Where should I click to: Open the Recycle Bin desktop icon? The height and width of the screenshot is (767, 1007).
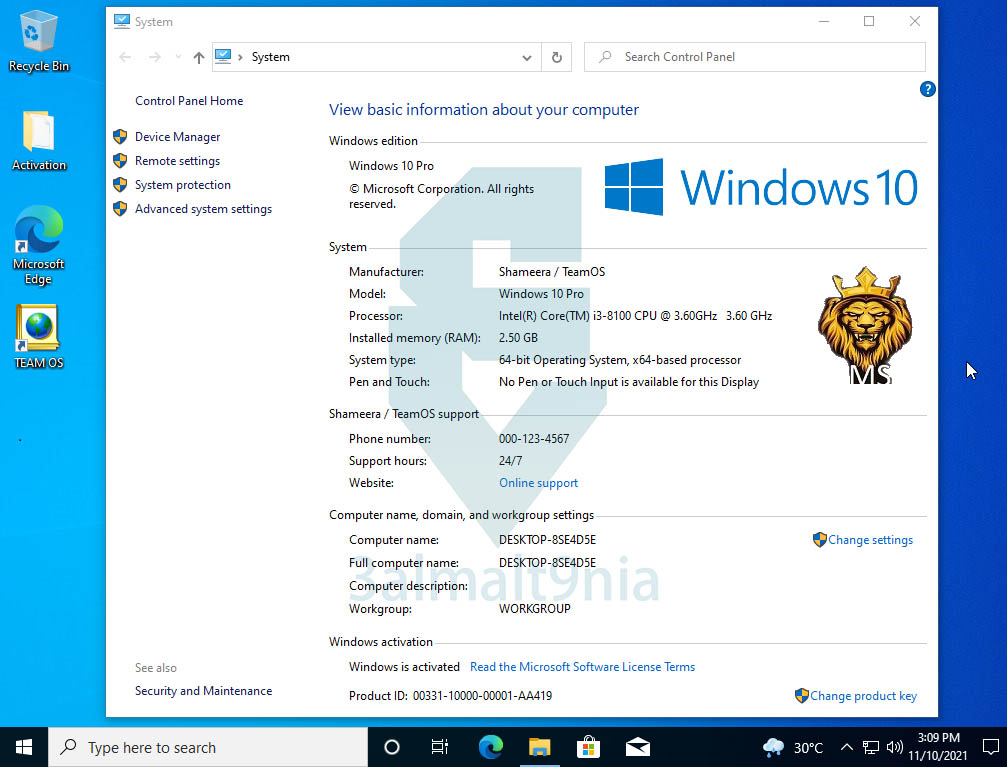pos(39,41)
